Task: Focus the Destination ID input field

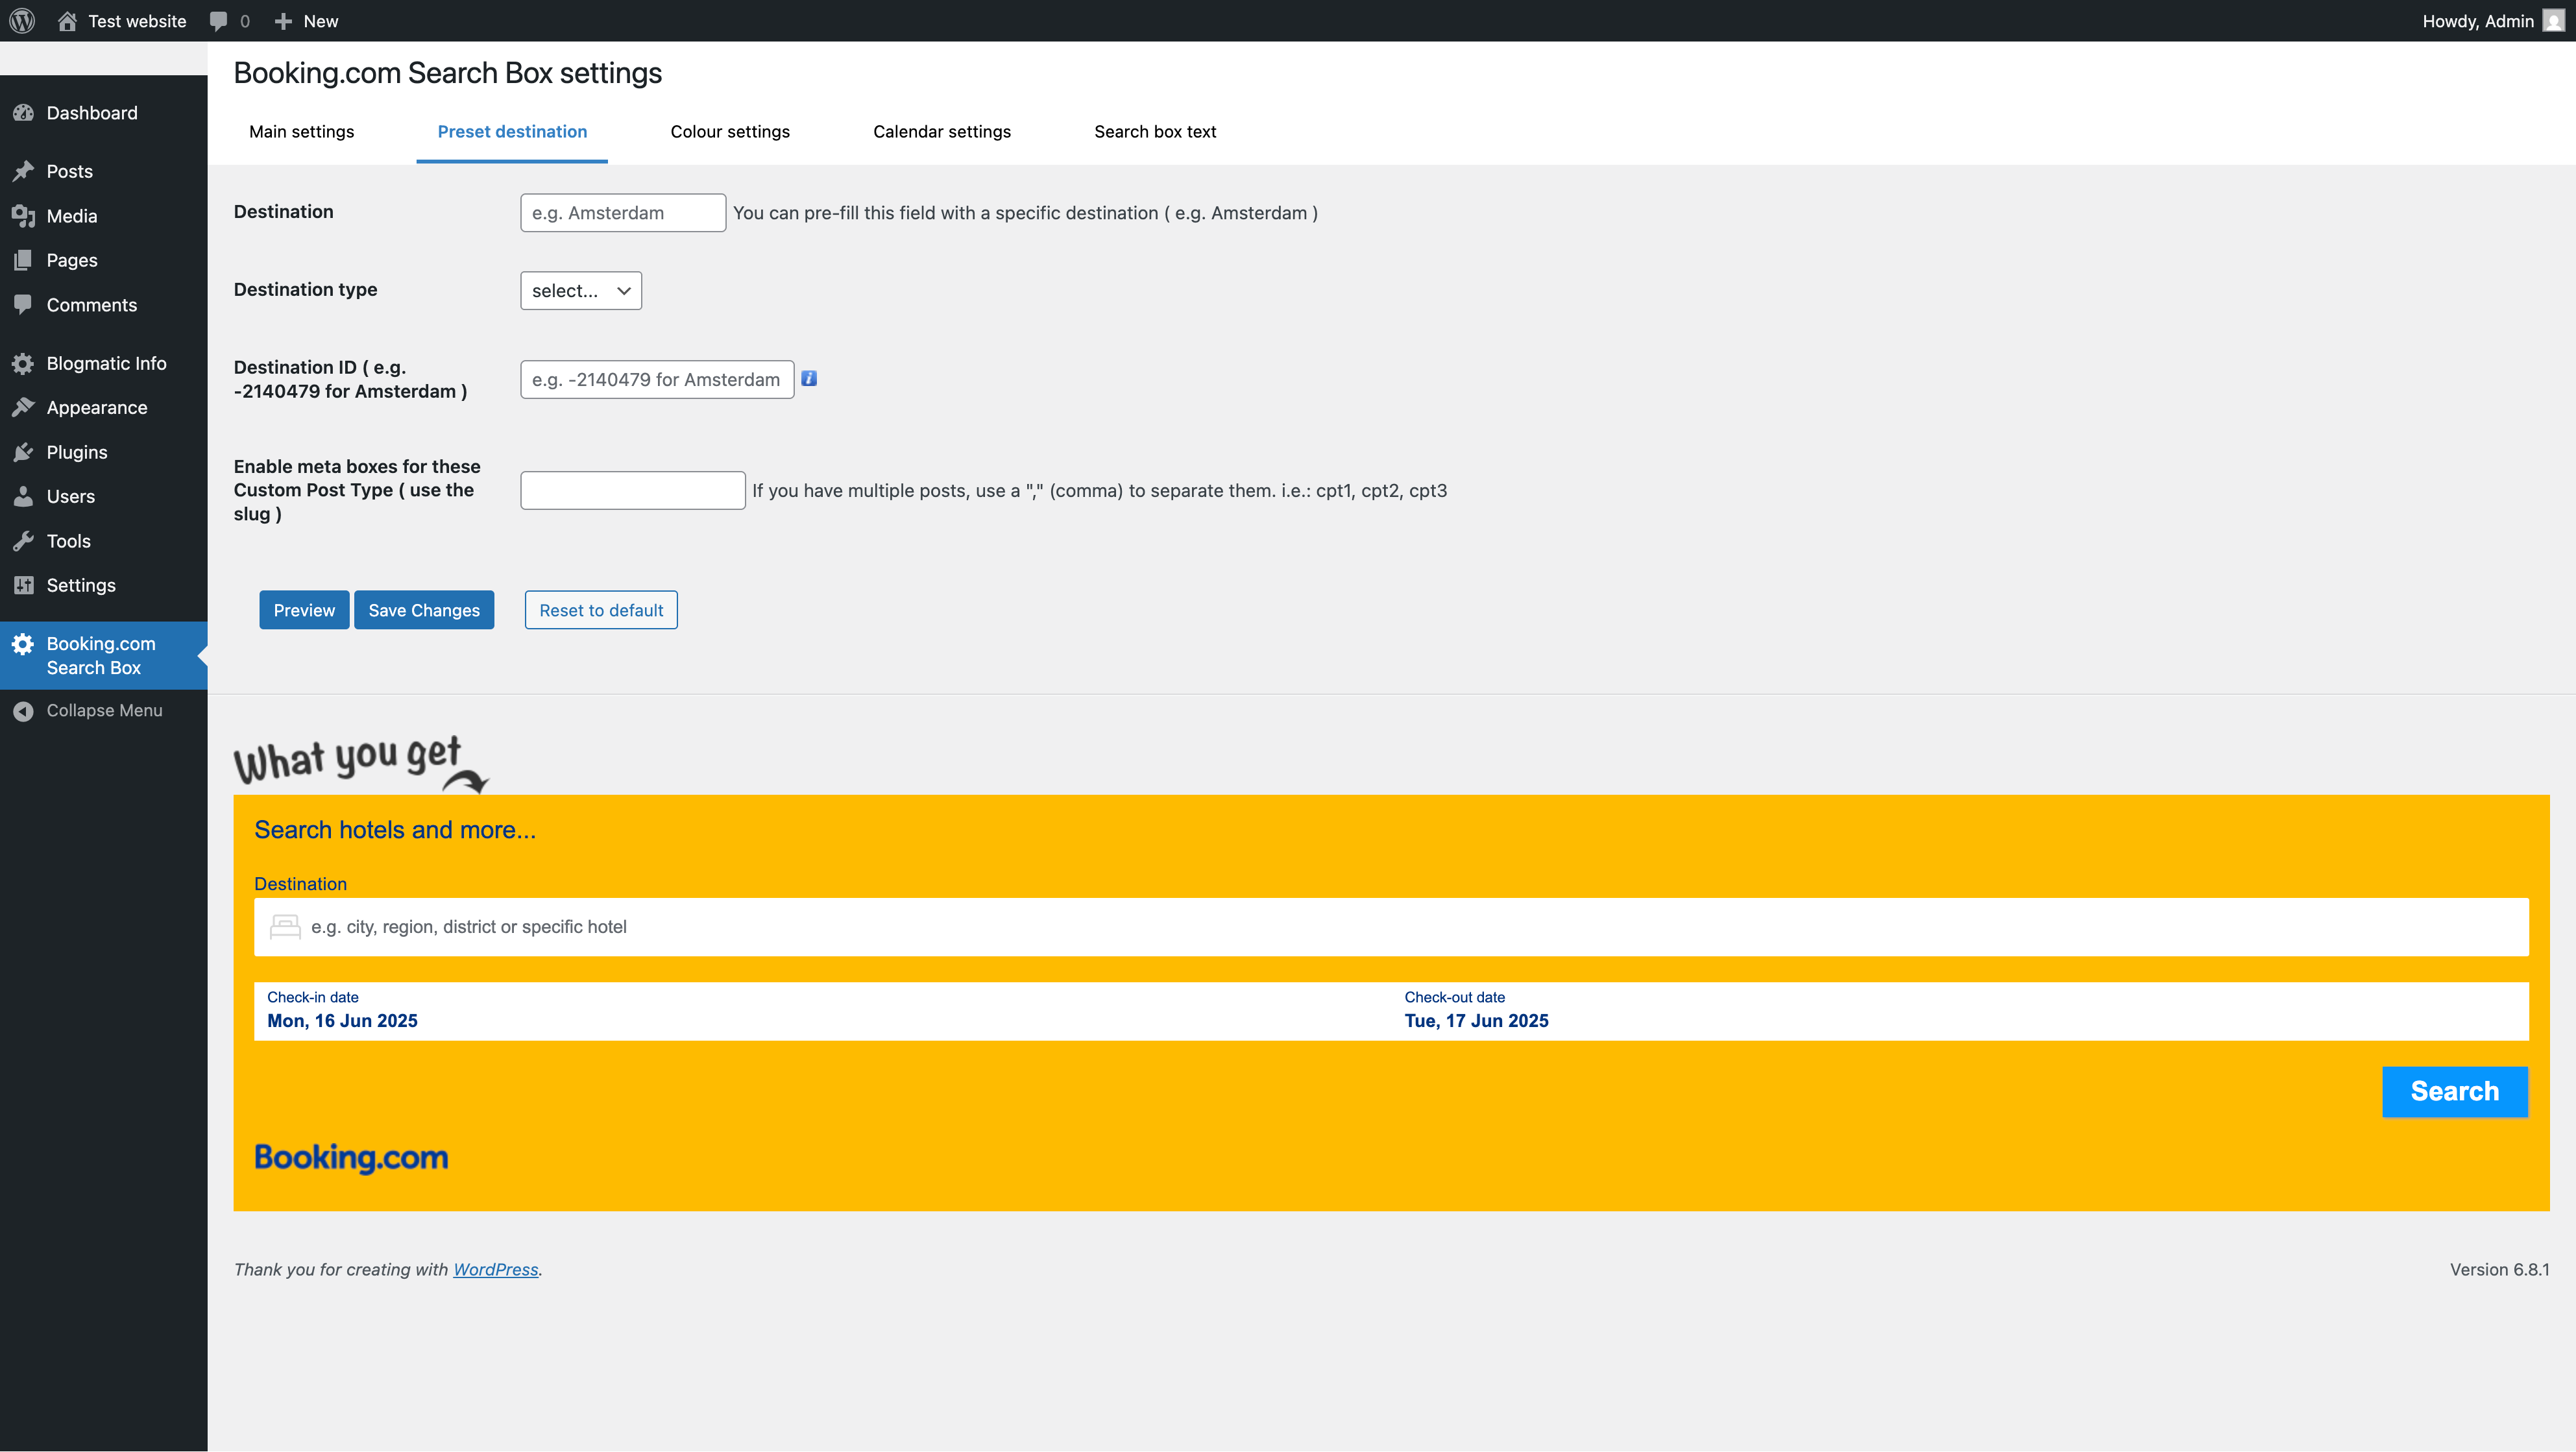Action: [x=657, y=380]
